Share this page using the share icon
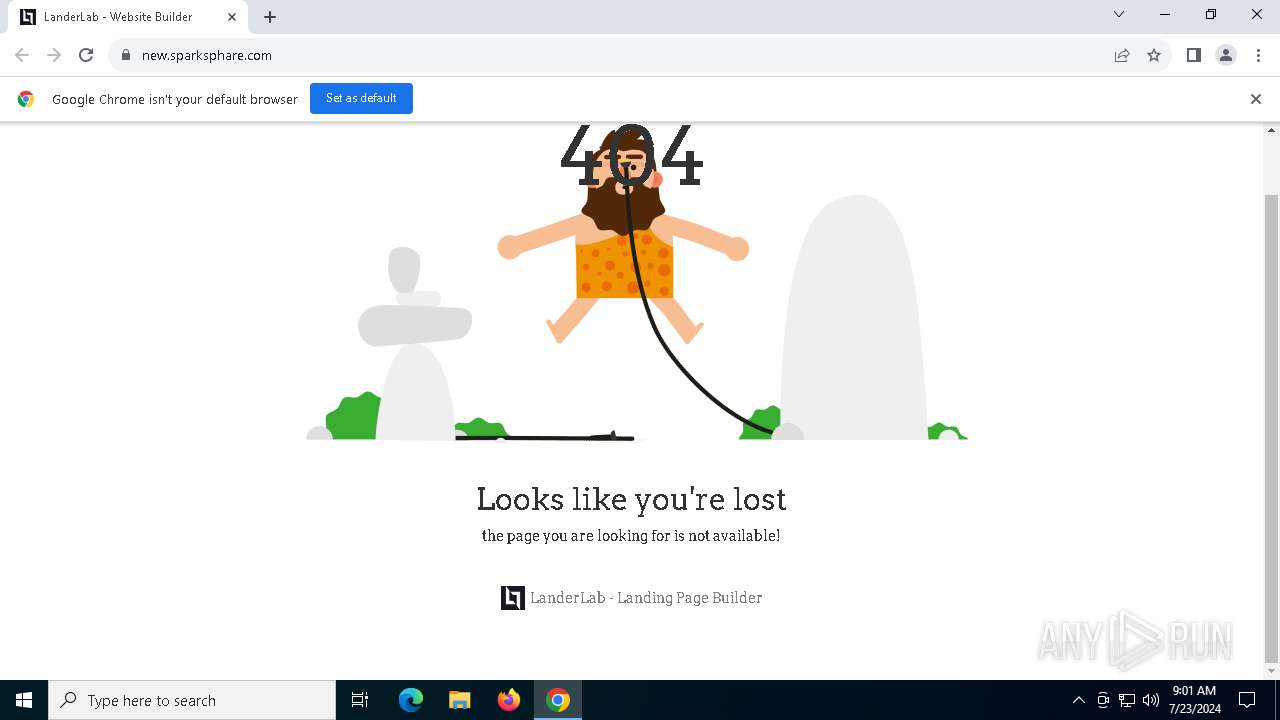 click(1122, 55)
